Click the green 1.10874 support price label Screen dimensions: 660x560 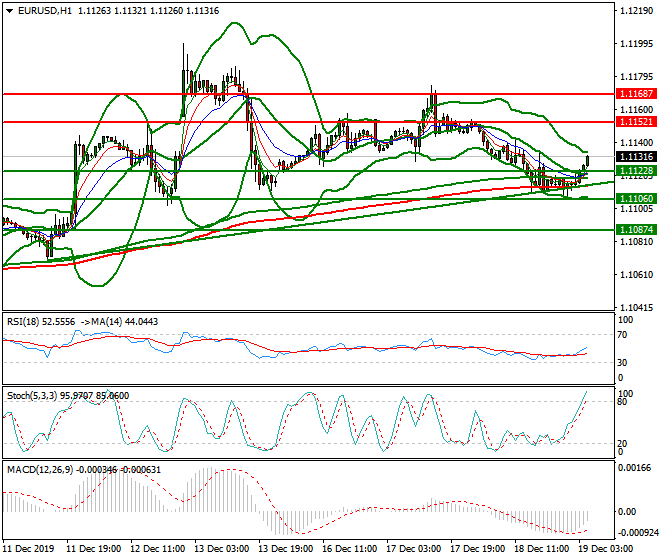click(636, 229)
